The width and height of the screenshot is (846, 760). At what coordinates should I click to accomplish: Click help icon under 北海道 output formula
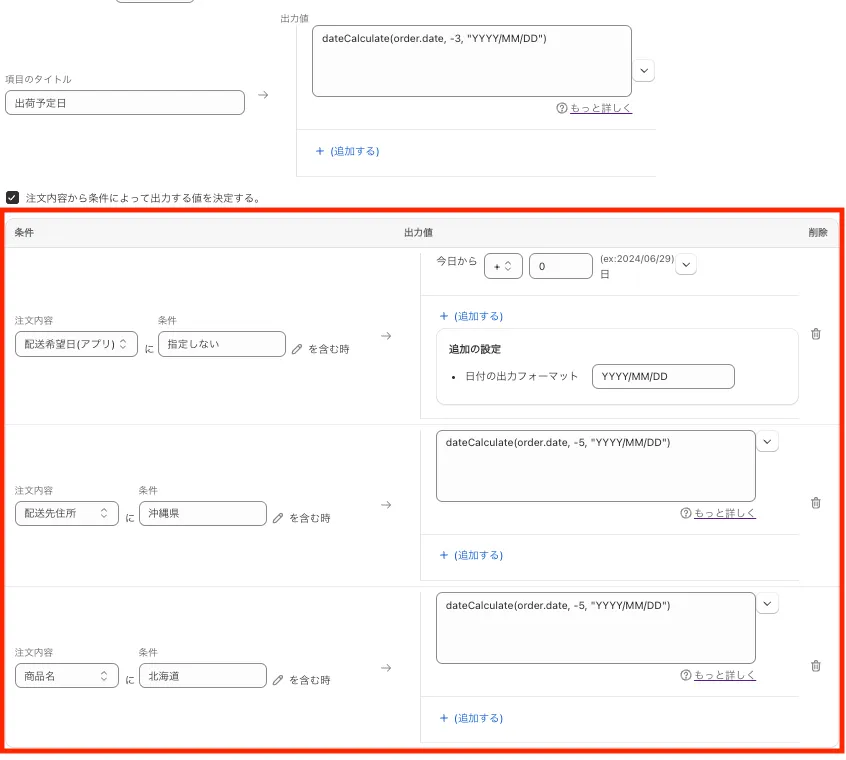[685, 675]
